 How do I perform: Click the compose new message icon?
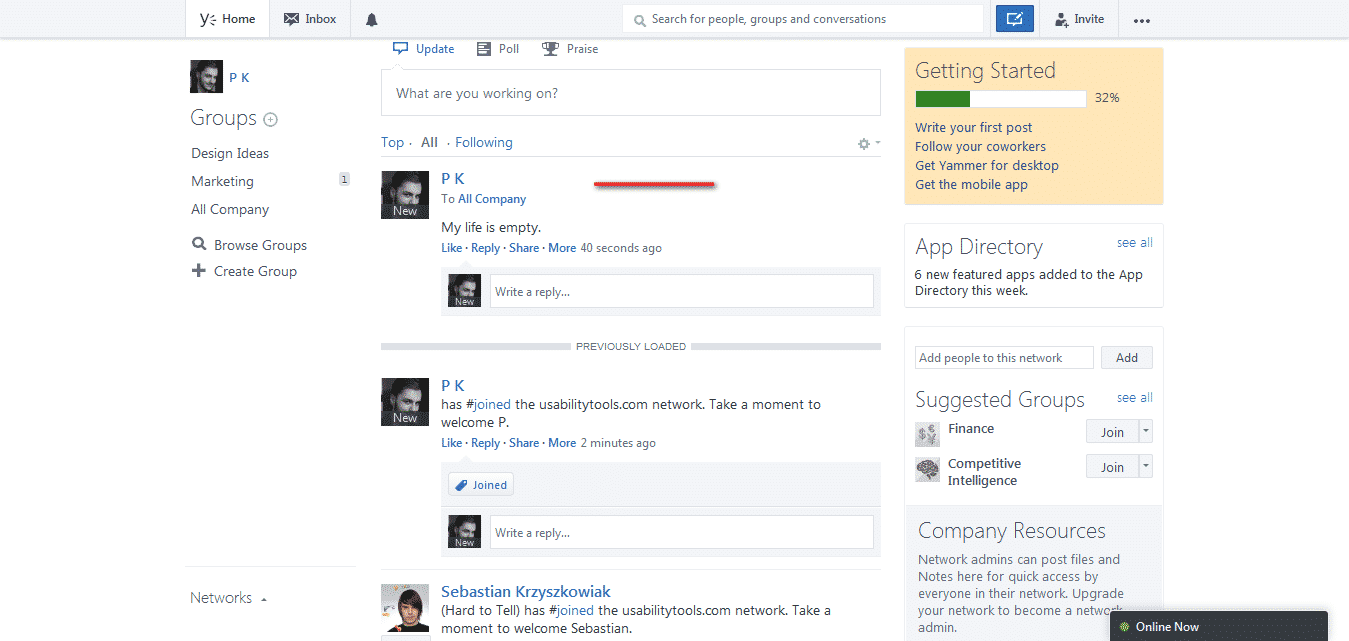(1014, 18)
